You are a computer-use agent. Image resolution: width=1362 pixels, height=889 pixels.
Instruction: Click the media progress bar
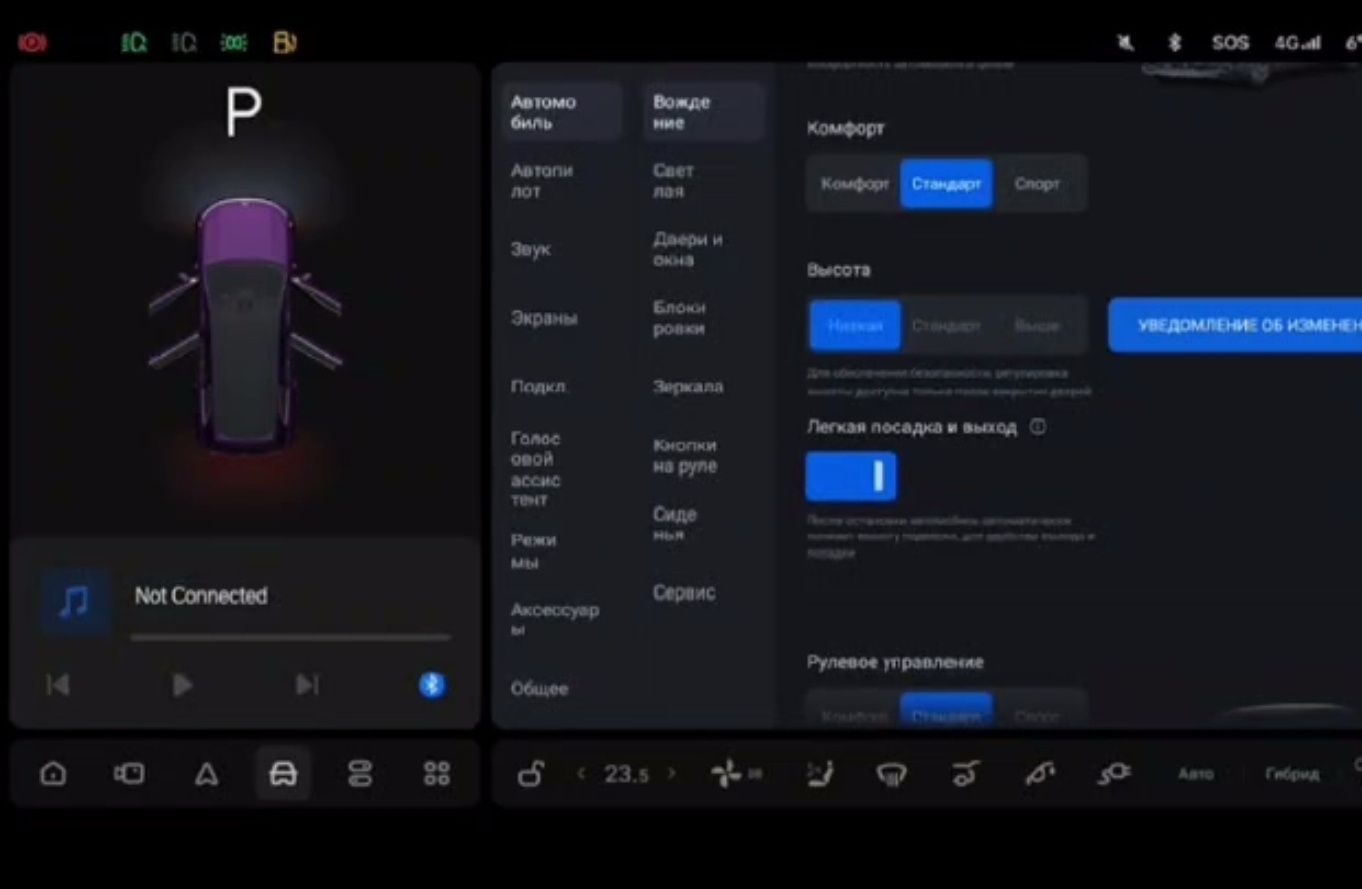tap(290, 637)
